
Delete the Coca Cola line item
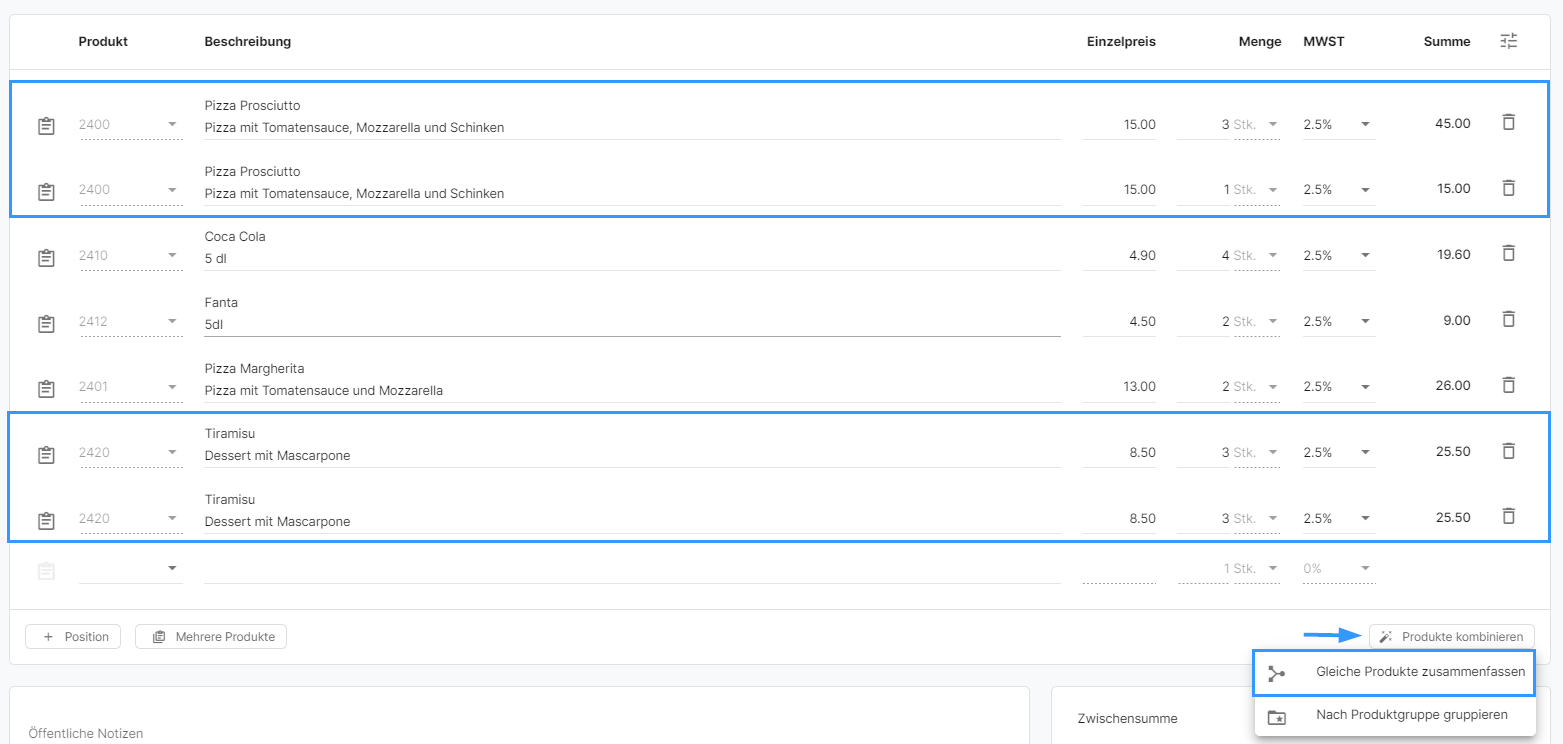coord(1508,254)
